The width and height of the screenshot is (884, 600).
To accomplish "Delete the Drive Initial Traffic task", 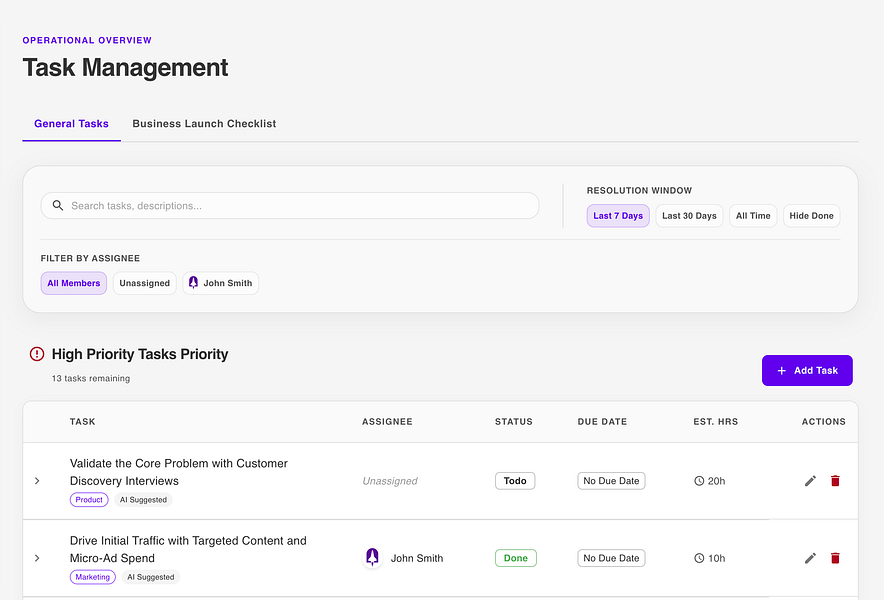I will pos(835,558).
